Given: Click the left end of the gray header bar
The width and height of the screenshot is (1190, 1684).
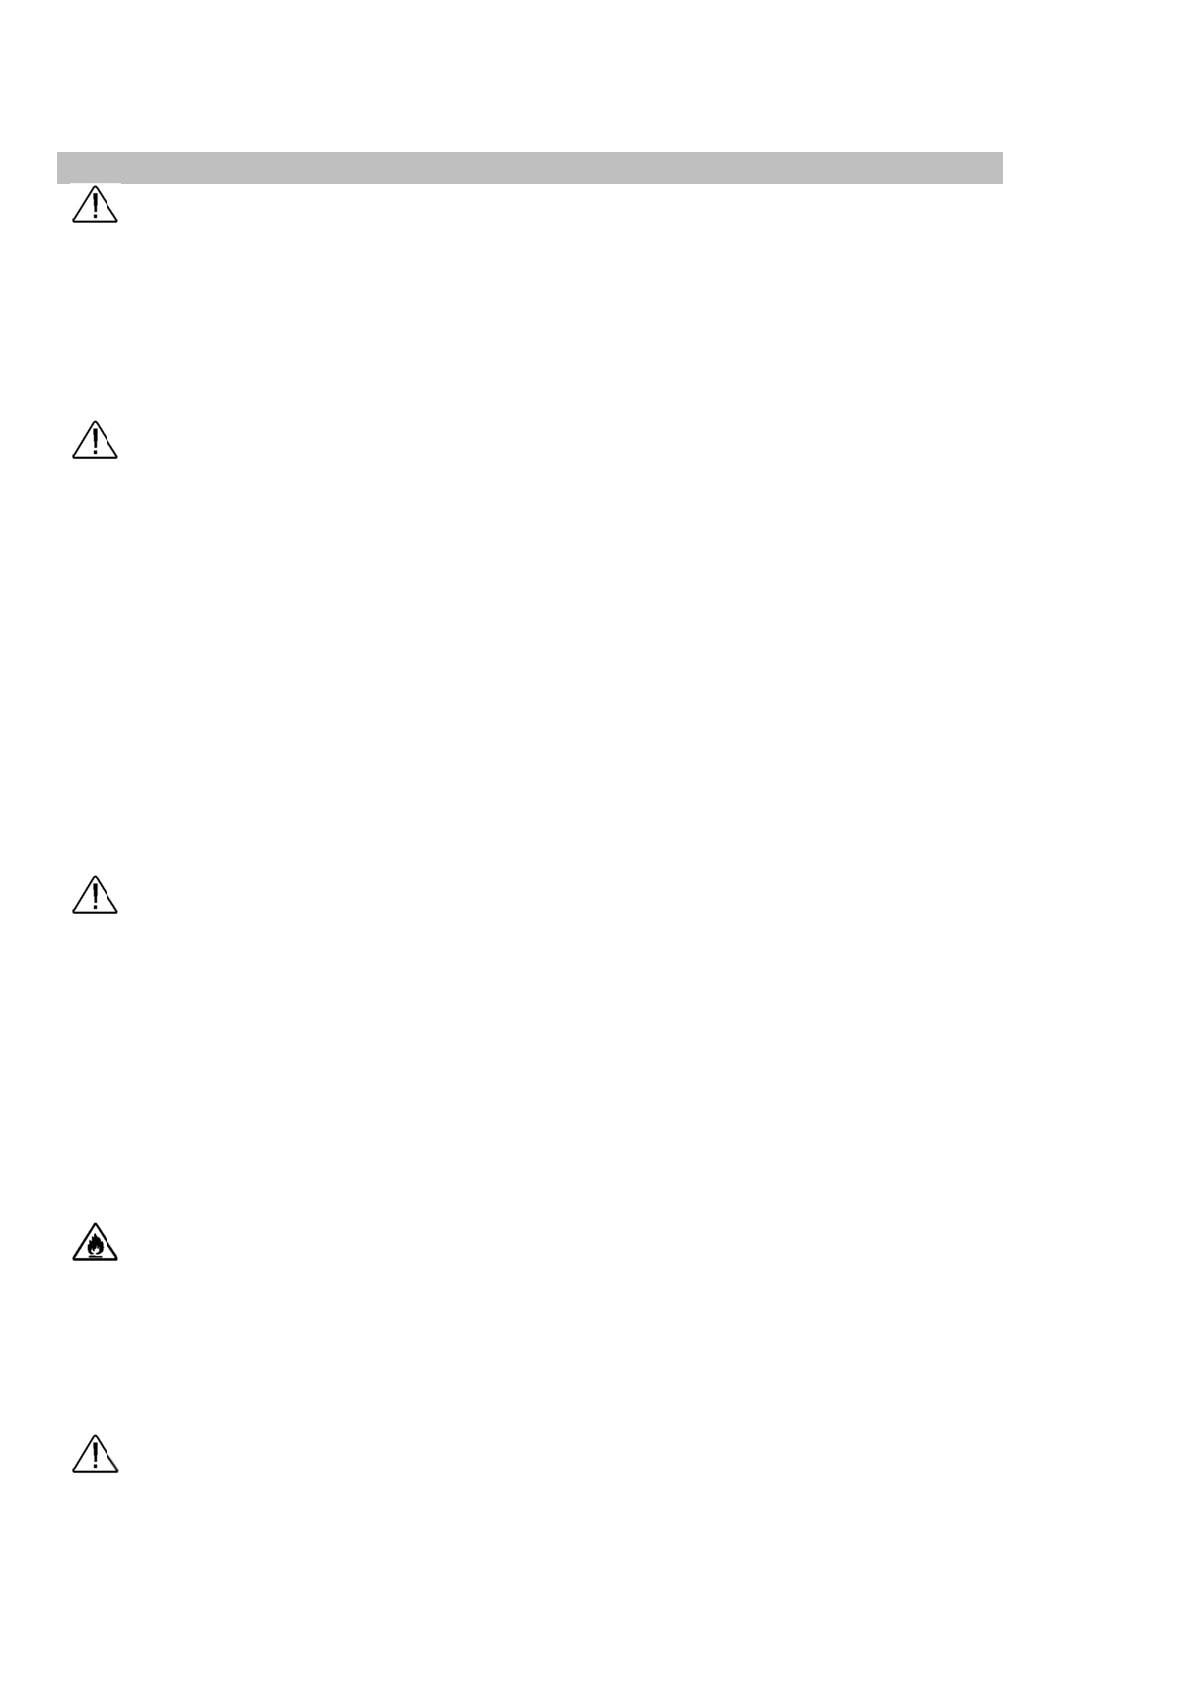Looking at the screenshot, I should [x=62, y=168].
